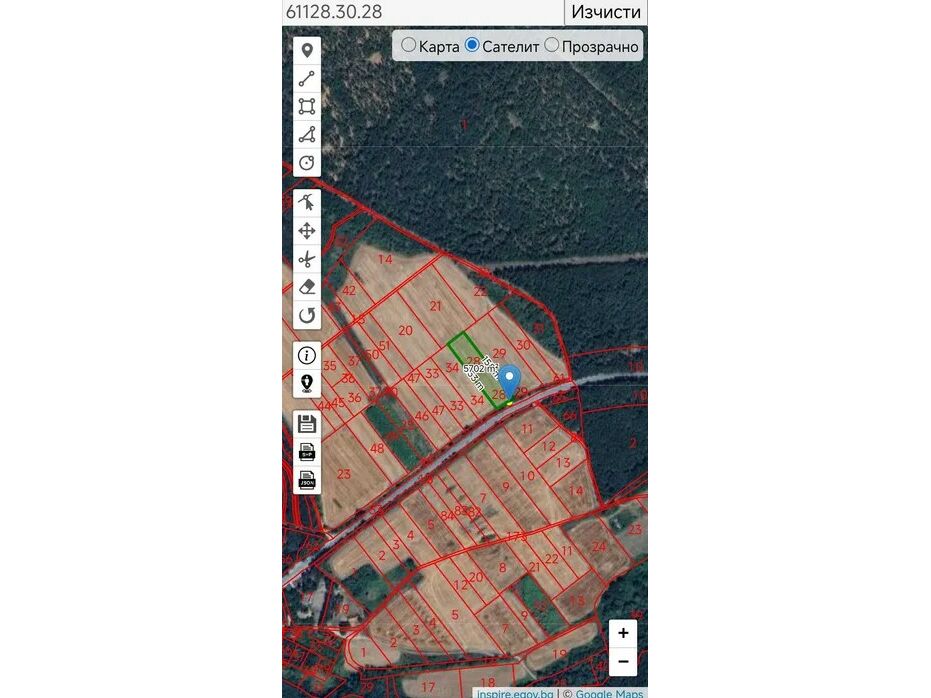Select the polygon drawing tool
Image resolution: width=931 pixels, height=698 pixels.
(x=307, y=135)
